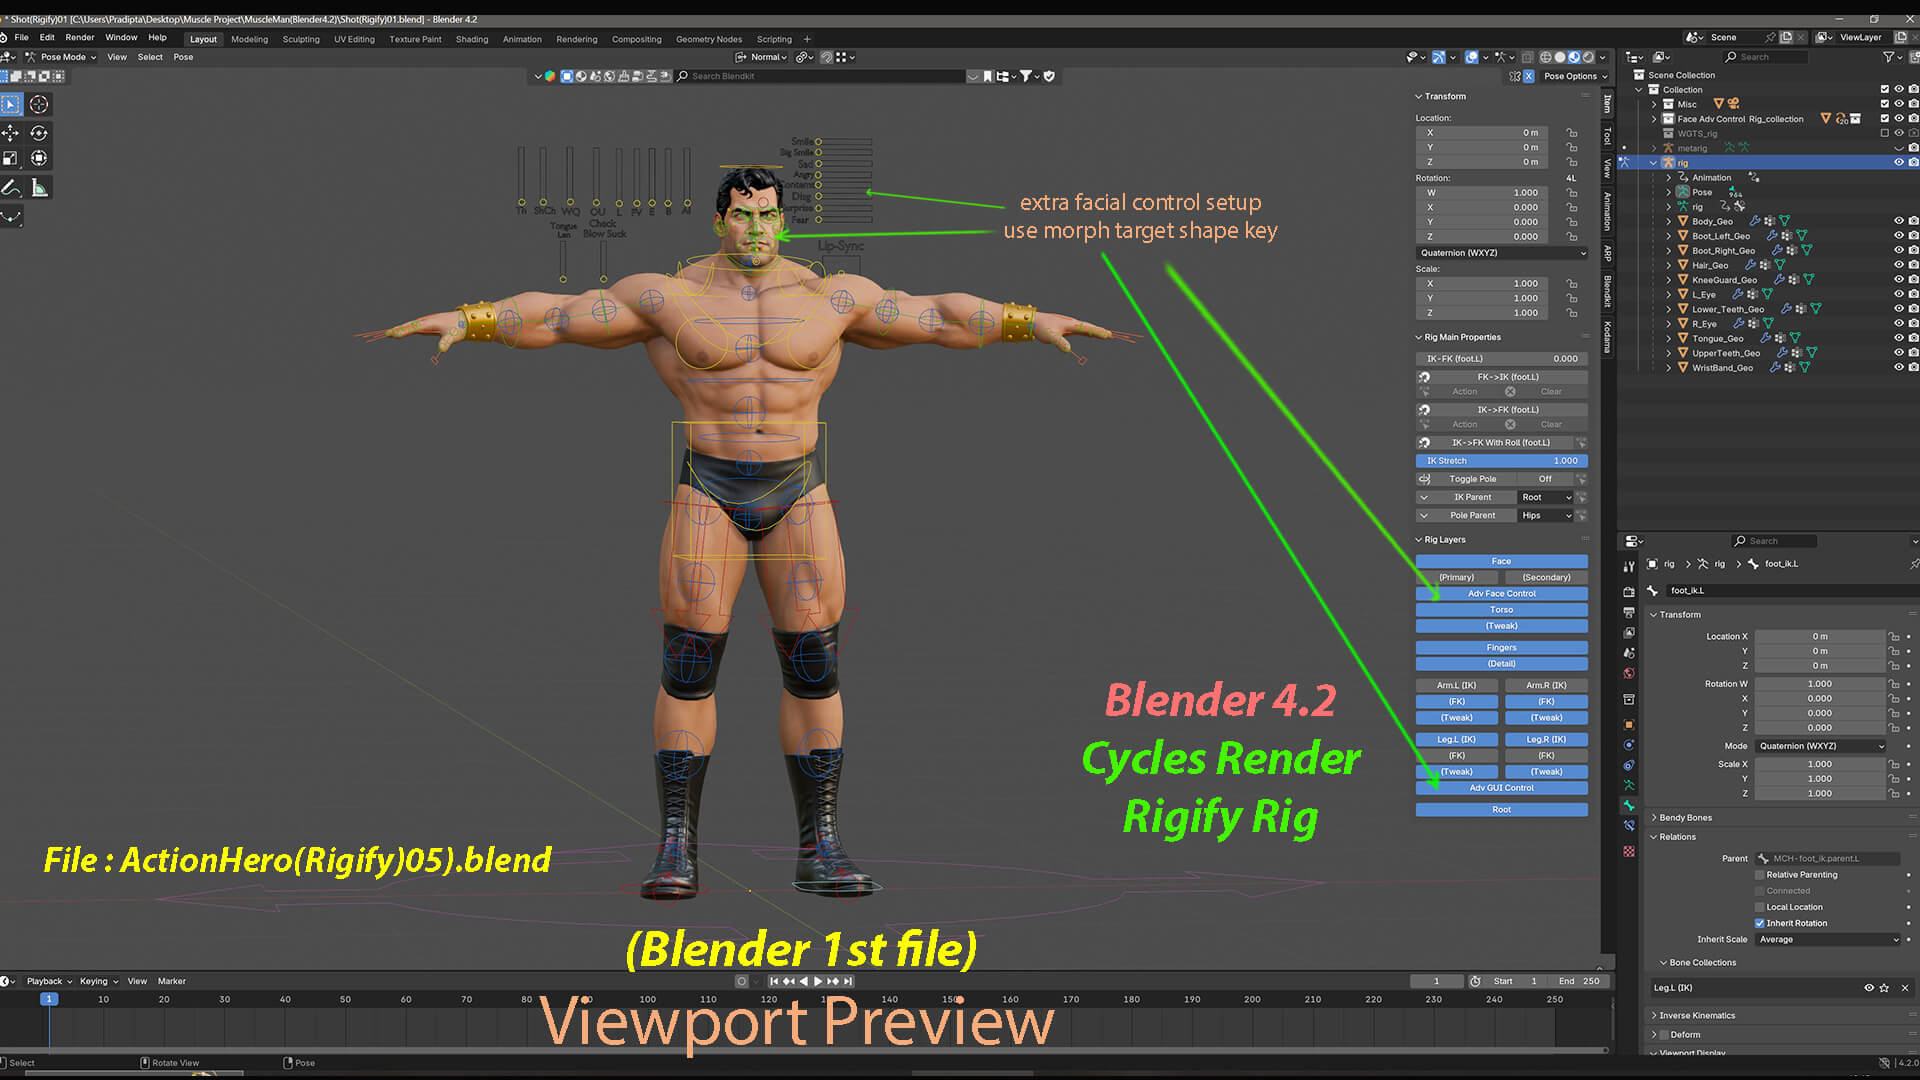This screenshot has width=1920, height=1080.
Task: Switch to the Sculpting workspace tab
Action: tap(301, 39)
